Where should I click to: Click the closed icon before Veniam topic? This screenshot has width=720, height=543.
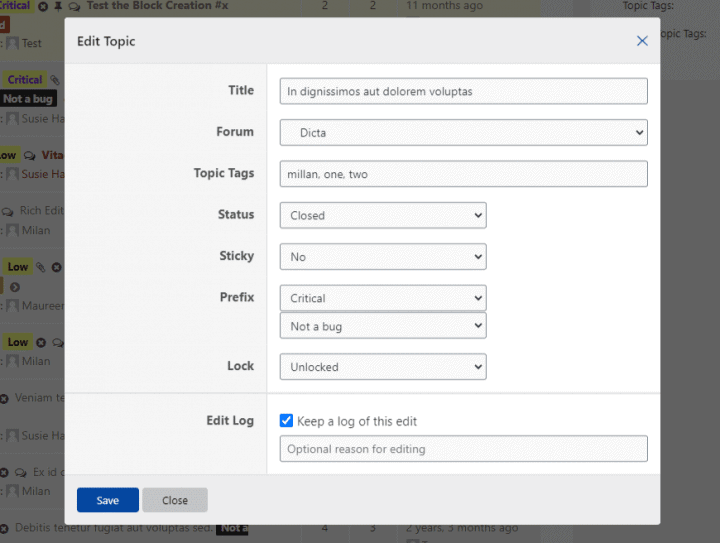[x=4, y=399]
